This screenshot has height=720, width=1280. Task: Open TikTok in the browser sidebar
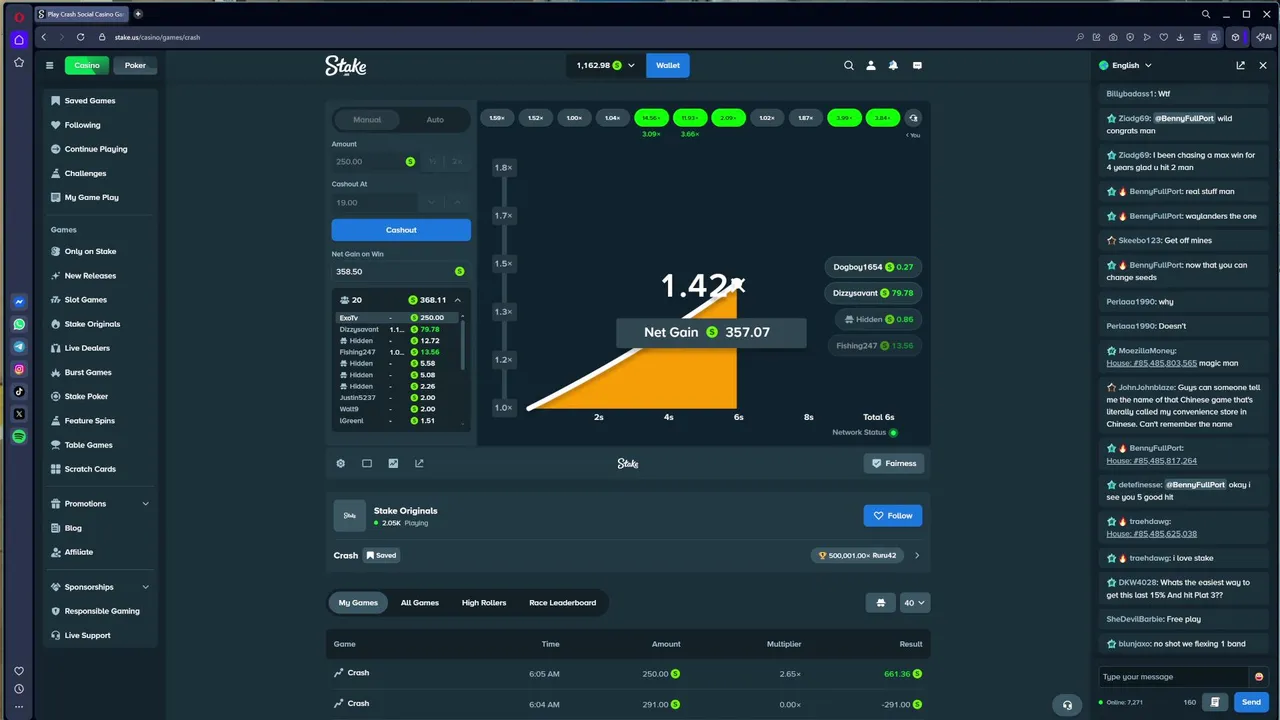19,392
